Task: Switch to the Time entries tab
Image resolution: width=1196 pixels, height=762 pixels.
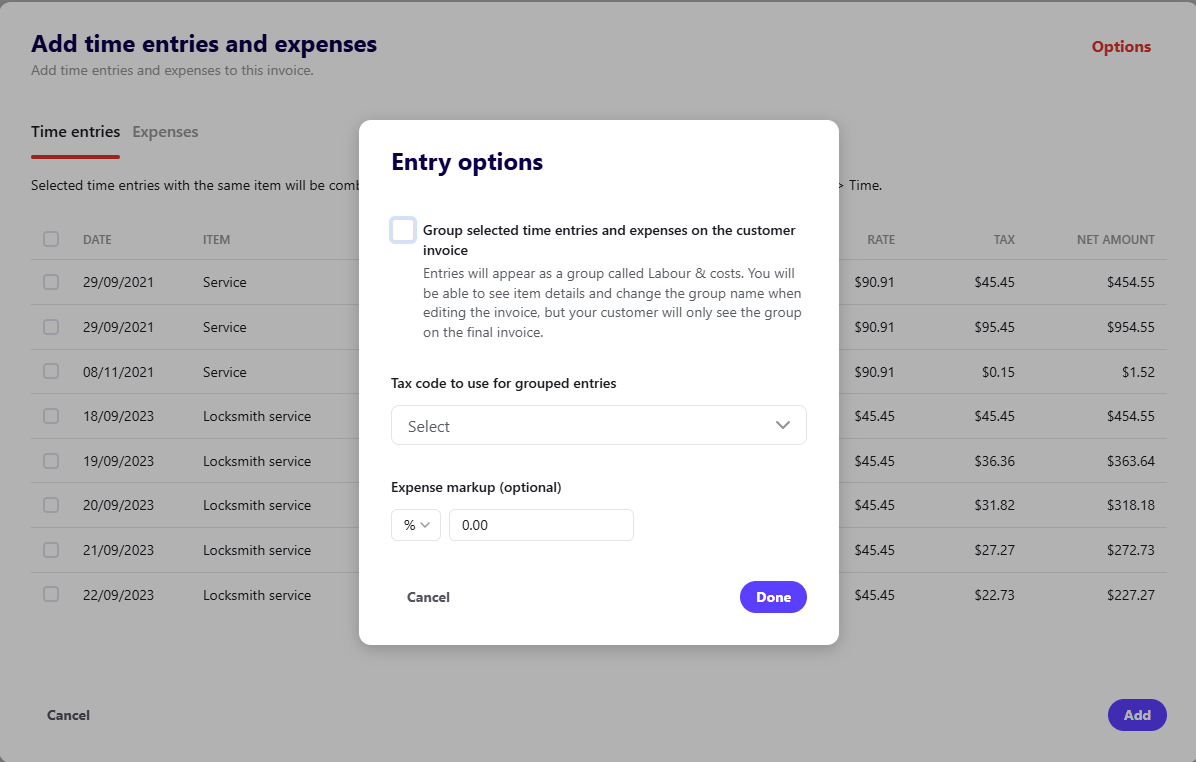Action: click(x=75, y=131)
